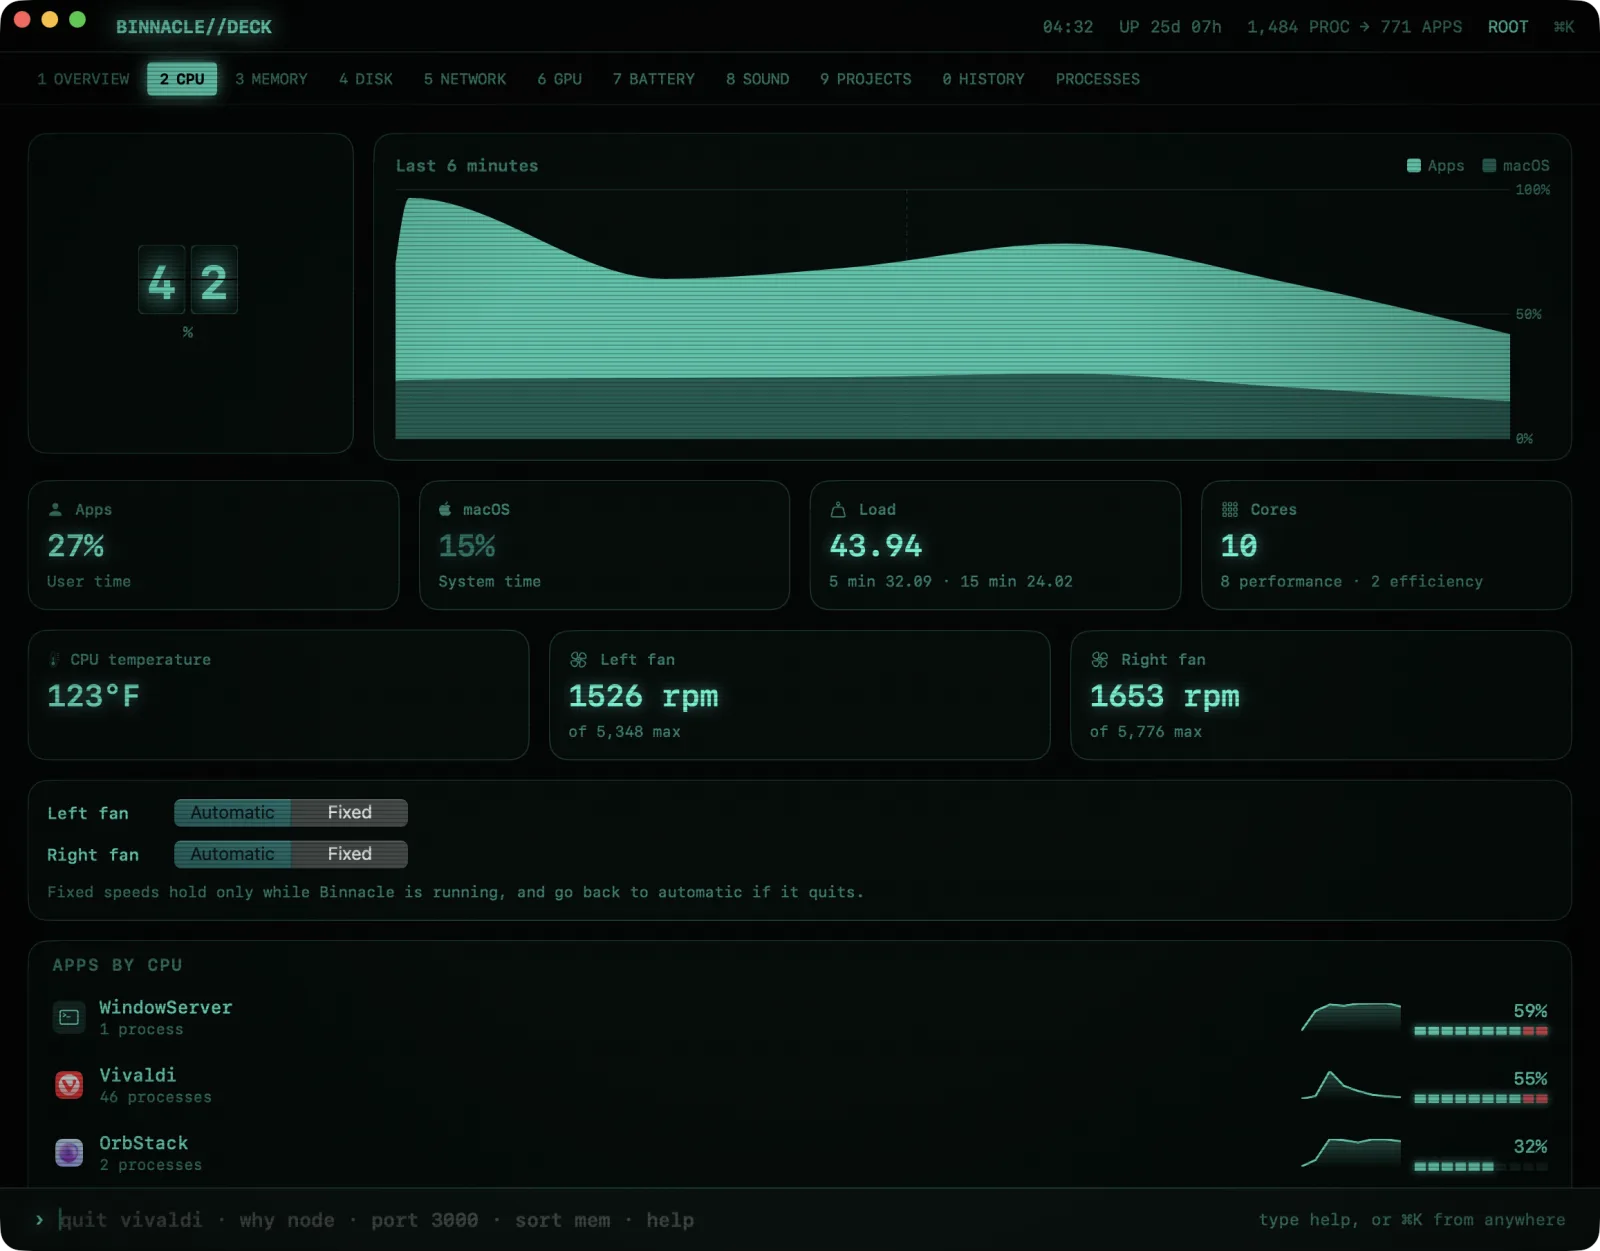
Task: Open the 4 Disk tab
Action: (x=365, y=79)
